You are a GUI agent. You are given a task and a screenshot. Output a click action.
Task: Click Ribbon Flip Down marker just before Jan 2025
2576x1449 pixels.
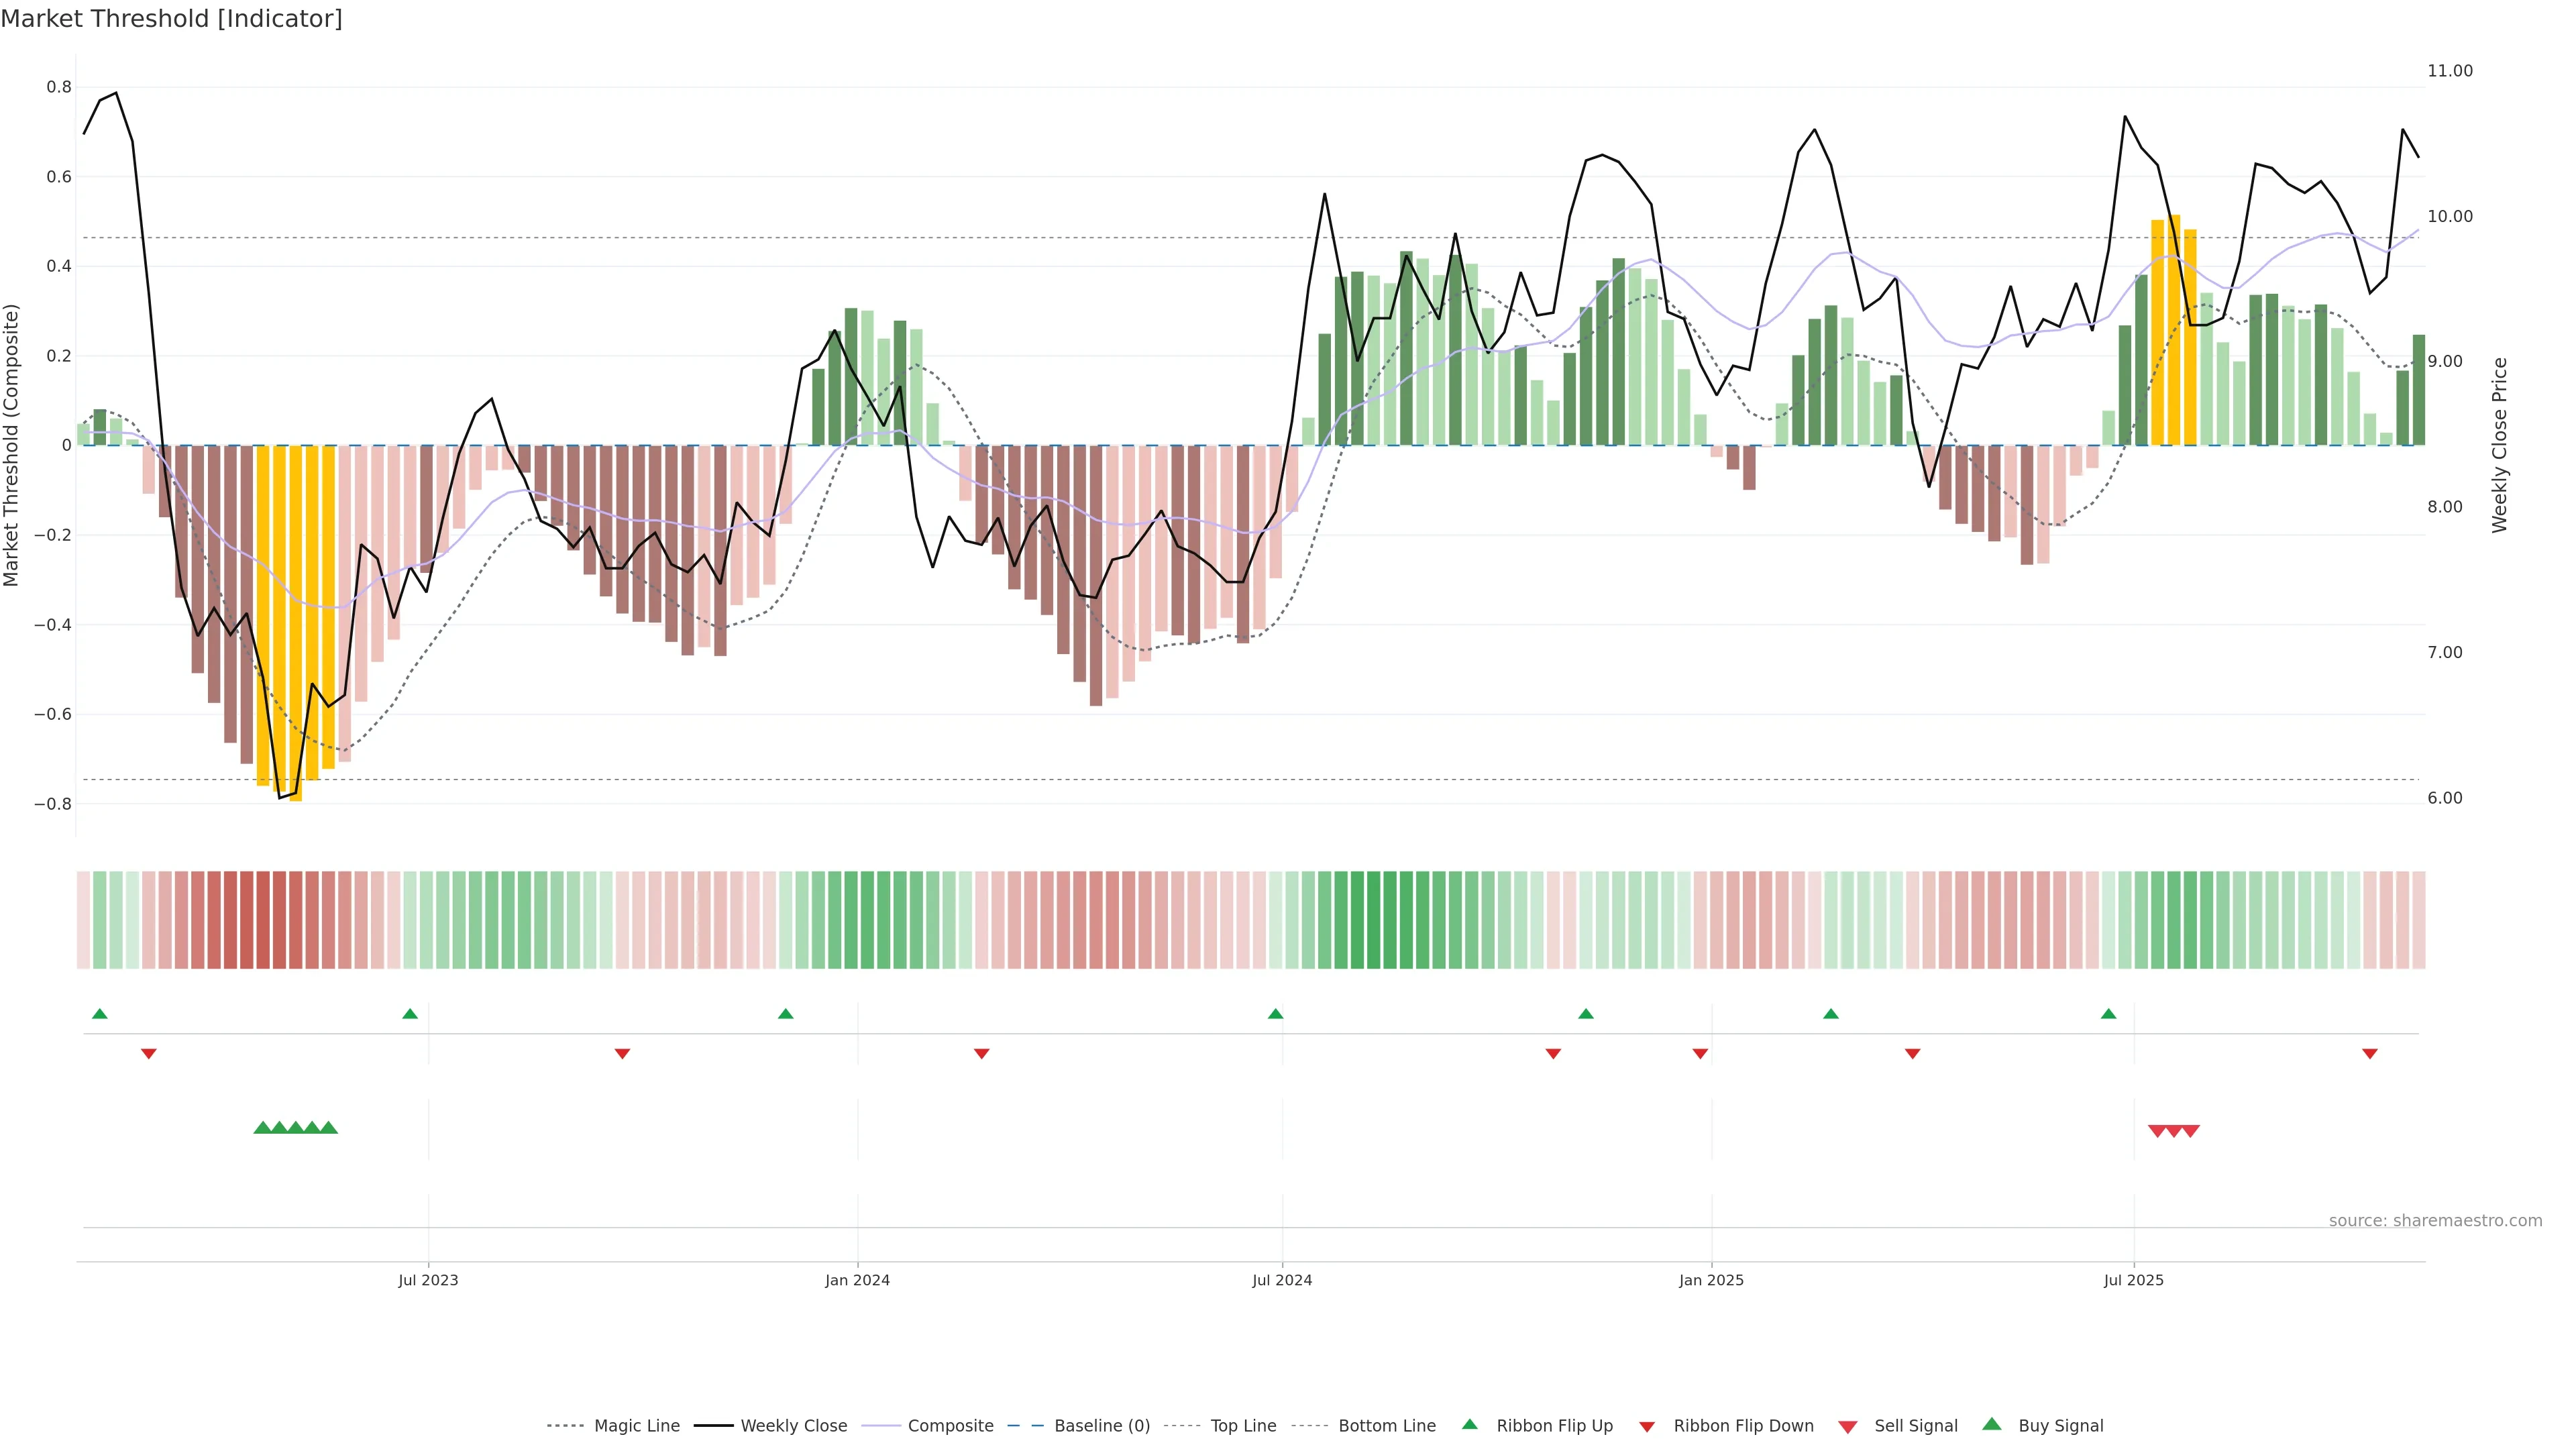1700,1054
